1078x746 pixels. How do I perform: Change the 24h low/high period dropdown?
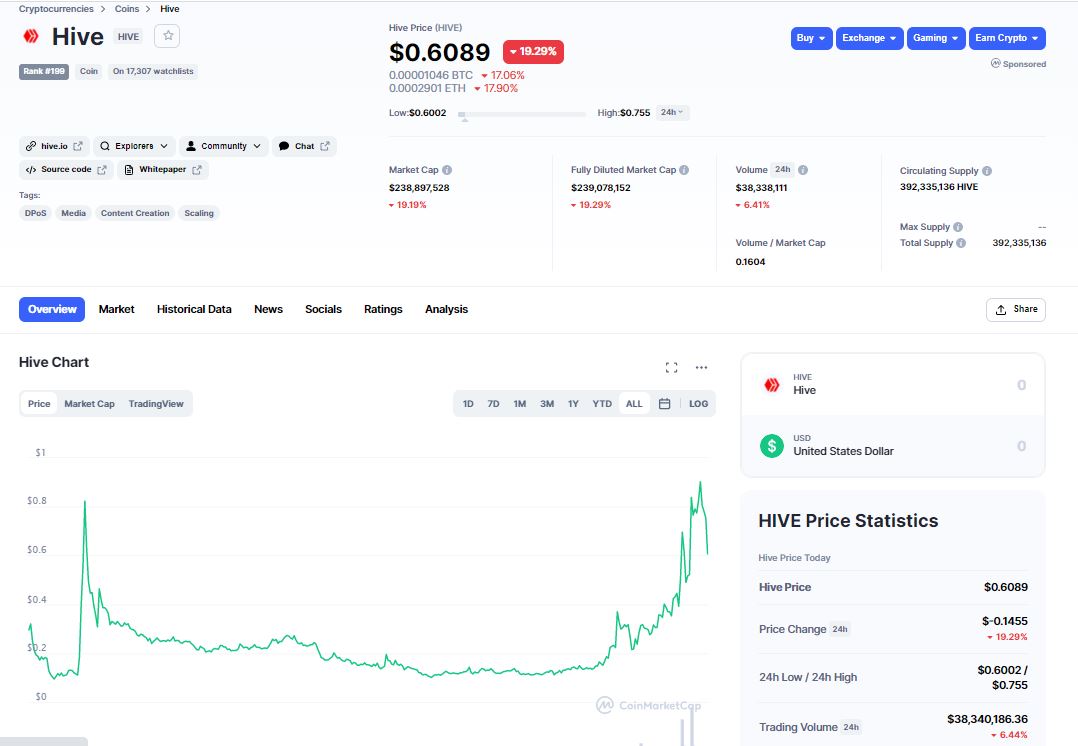point(672,112)
